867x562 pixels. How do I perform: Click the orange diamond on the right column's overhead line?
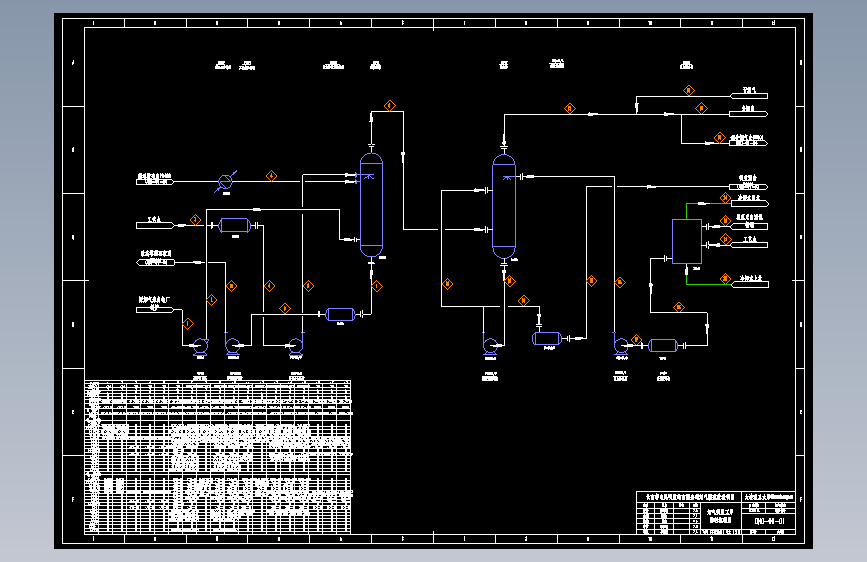(570, 108)
